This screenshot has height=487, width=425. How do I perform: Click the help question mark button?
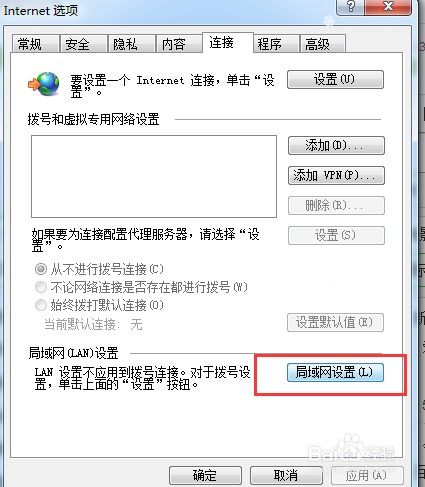pos(351,7)
